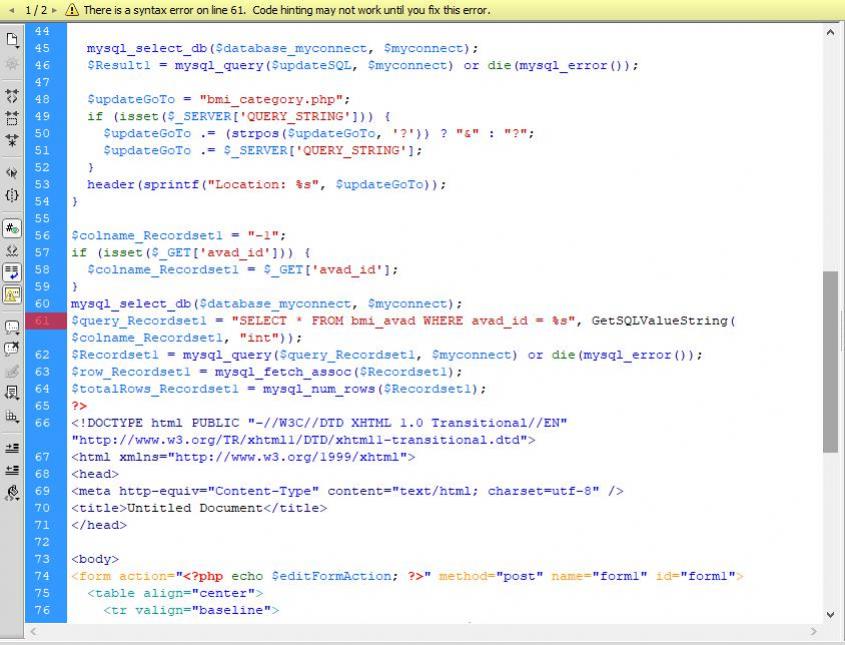845x645 pixels.
Task: Click the $updateGoTo assignment on line 48
Action: (219, 100)
